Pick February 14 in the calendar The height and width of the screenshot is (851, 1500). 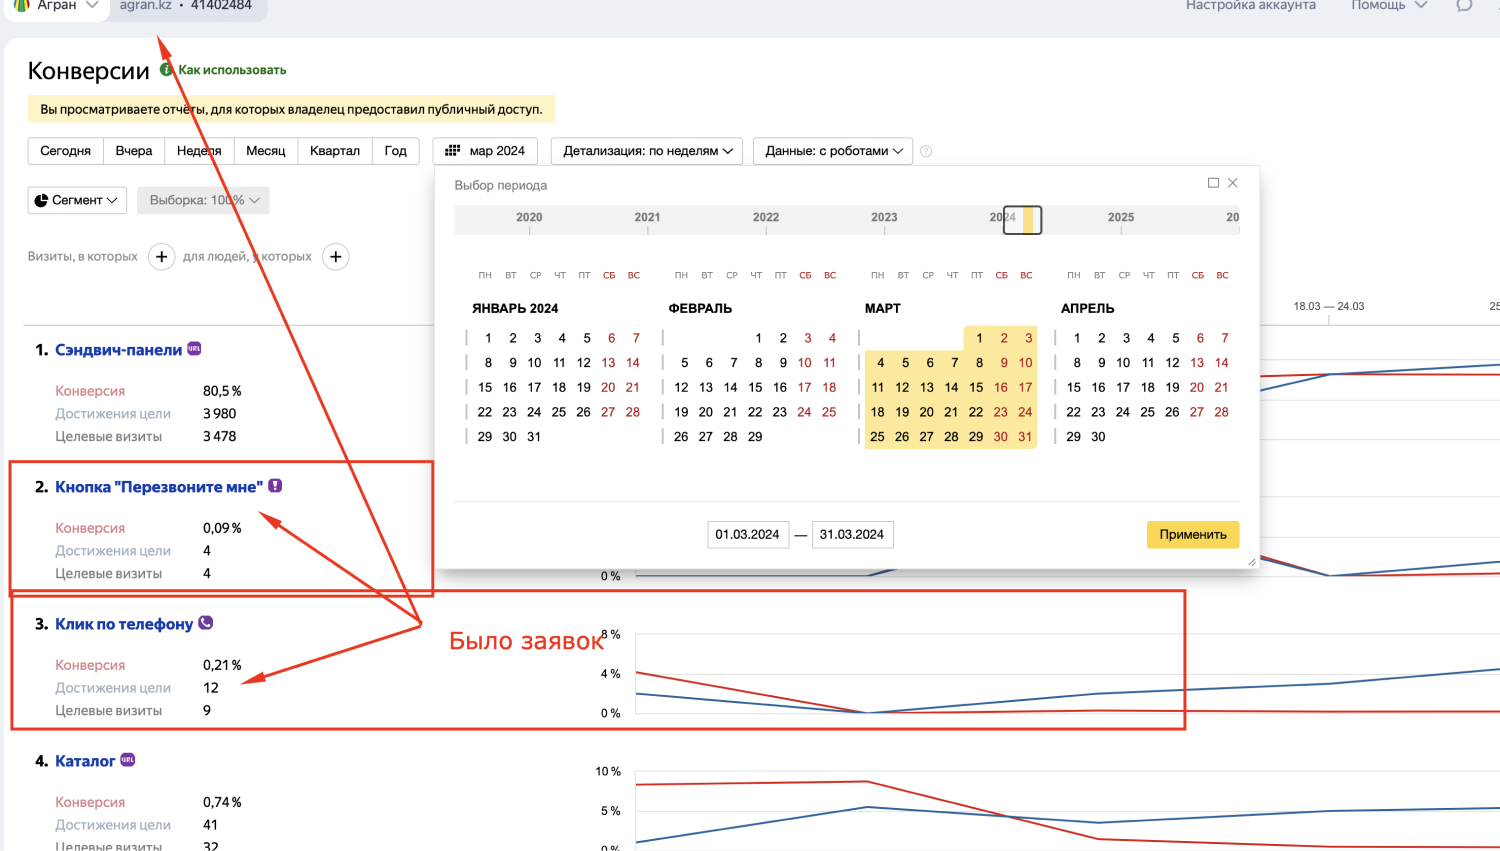[x=731, y=387]
